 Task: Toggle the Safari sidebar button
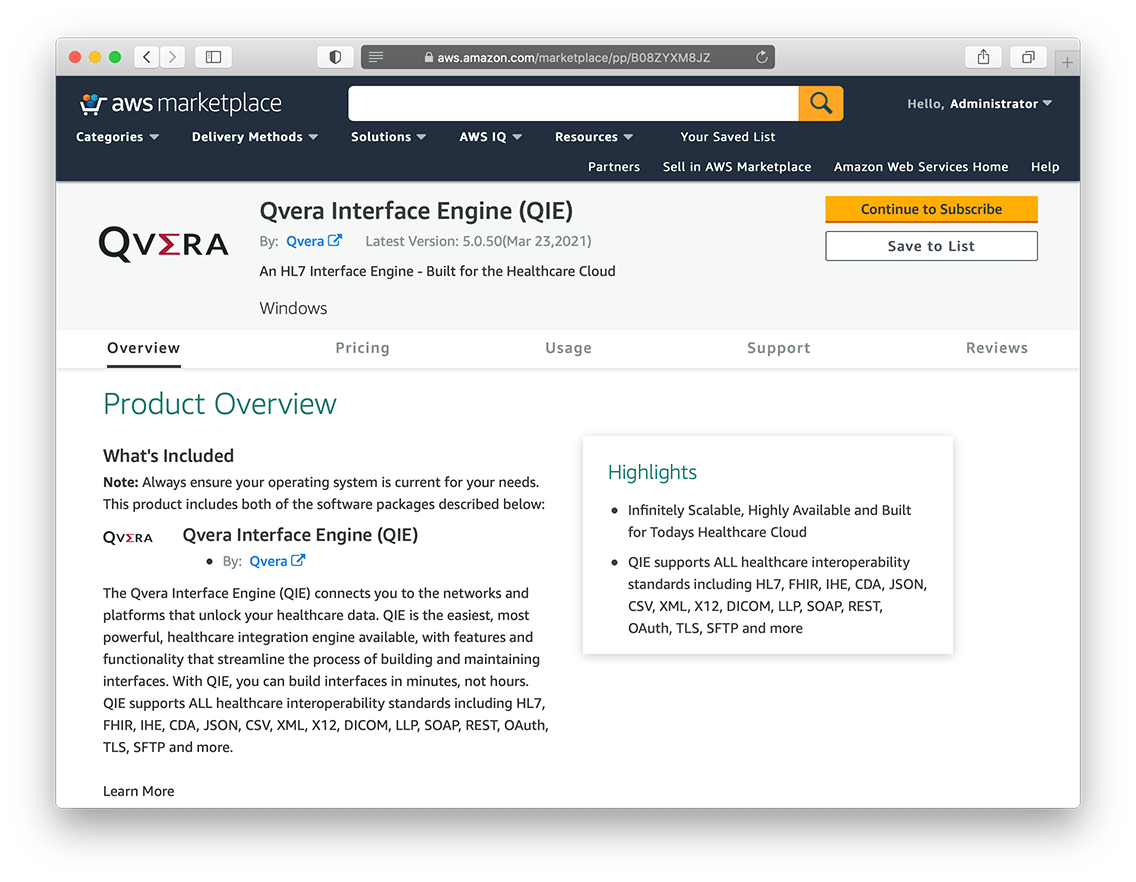tap(213, 57)
